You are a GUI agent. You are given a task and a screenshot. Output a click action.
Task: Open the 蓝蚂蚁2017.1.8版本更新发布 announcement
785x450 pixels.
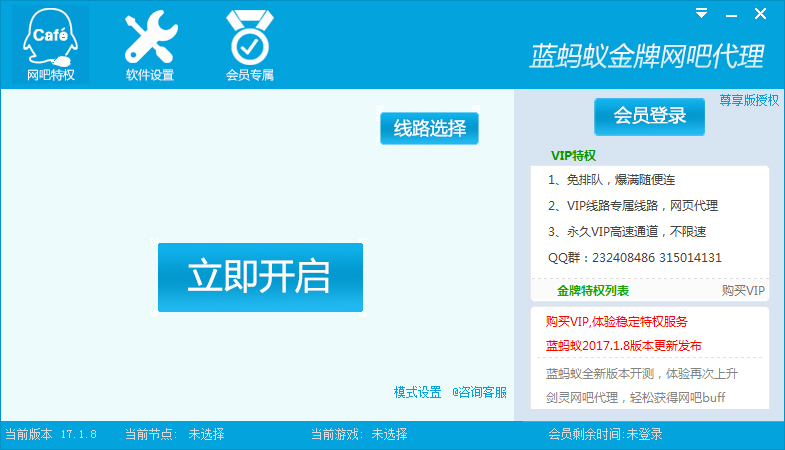tap(623, 345)
